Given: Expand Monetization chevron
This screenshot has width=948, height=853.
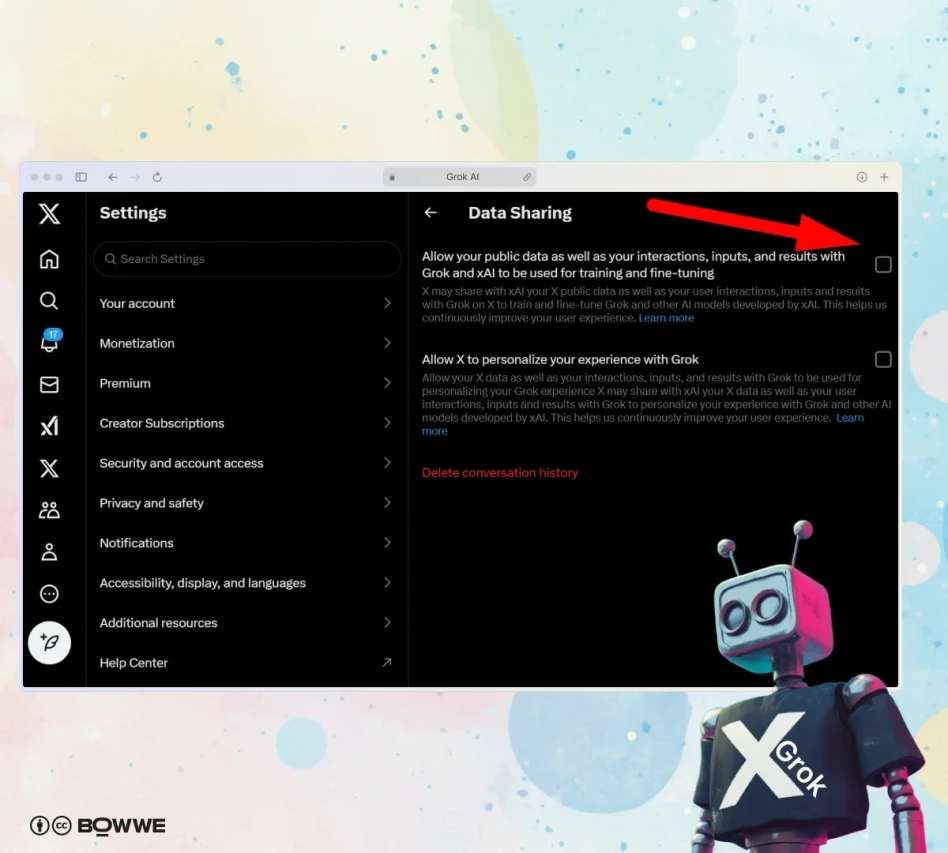Looking at the screenshot, I should pyautogui.click(x=388, y=343).
